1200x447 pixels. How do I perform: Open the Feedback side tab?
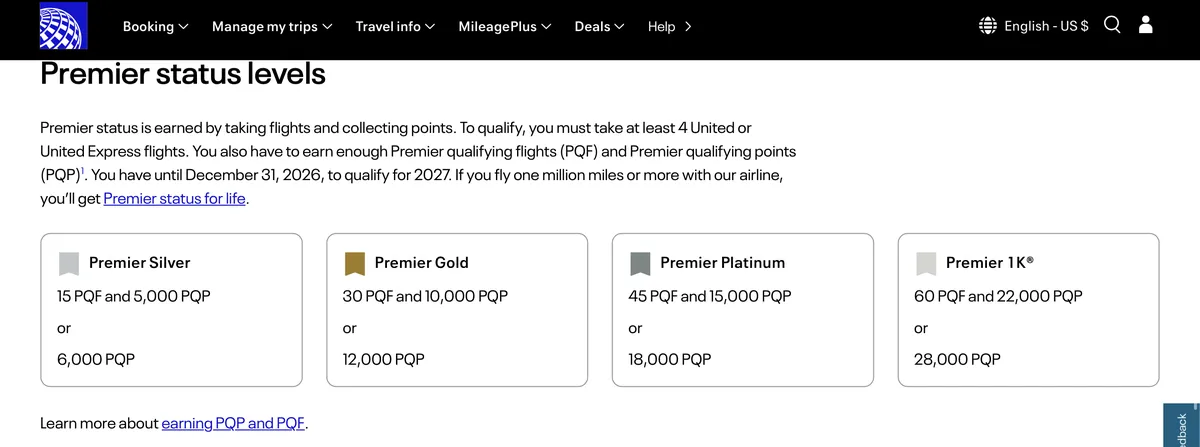click(1181, 426)
